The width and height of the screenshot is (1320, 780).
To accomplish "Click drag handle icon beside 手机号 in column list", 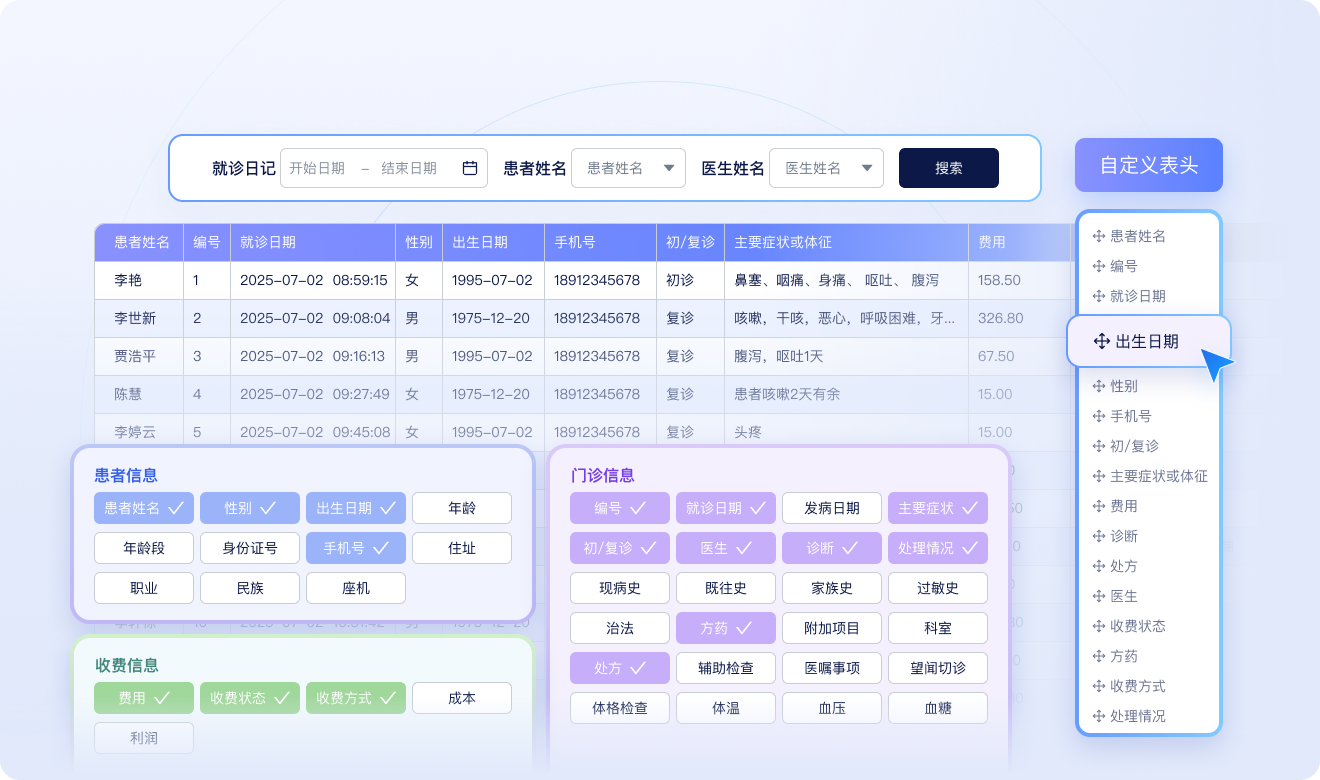I will click(1098, 416).
